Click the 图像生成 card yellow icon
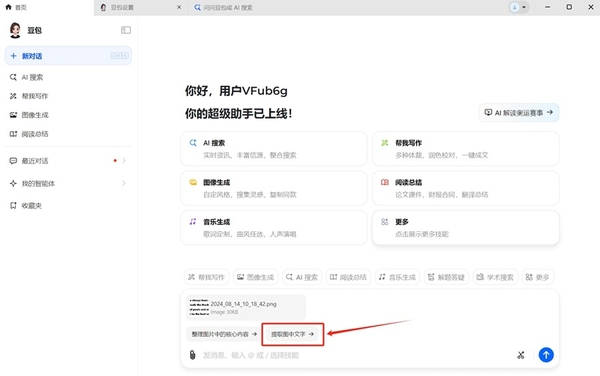600x376 pixels. pos(193,182)
